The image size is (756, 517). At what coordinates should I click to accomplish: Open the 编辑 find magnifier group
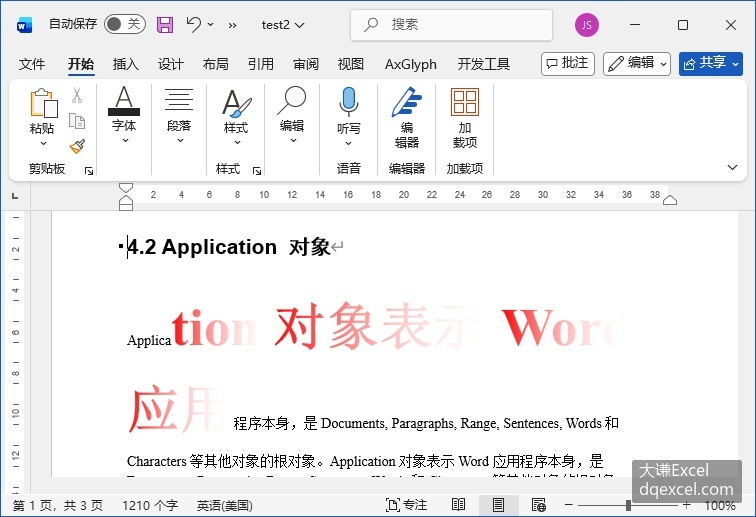click(x=292, y=115)
